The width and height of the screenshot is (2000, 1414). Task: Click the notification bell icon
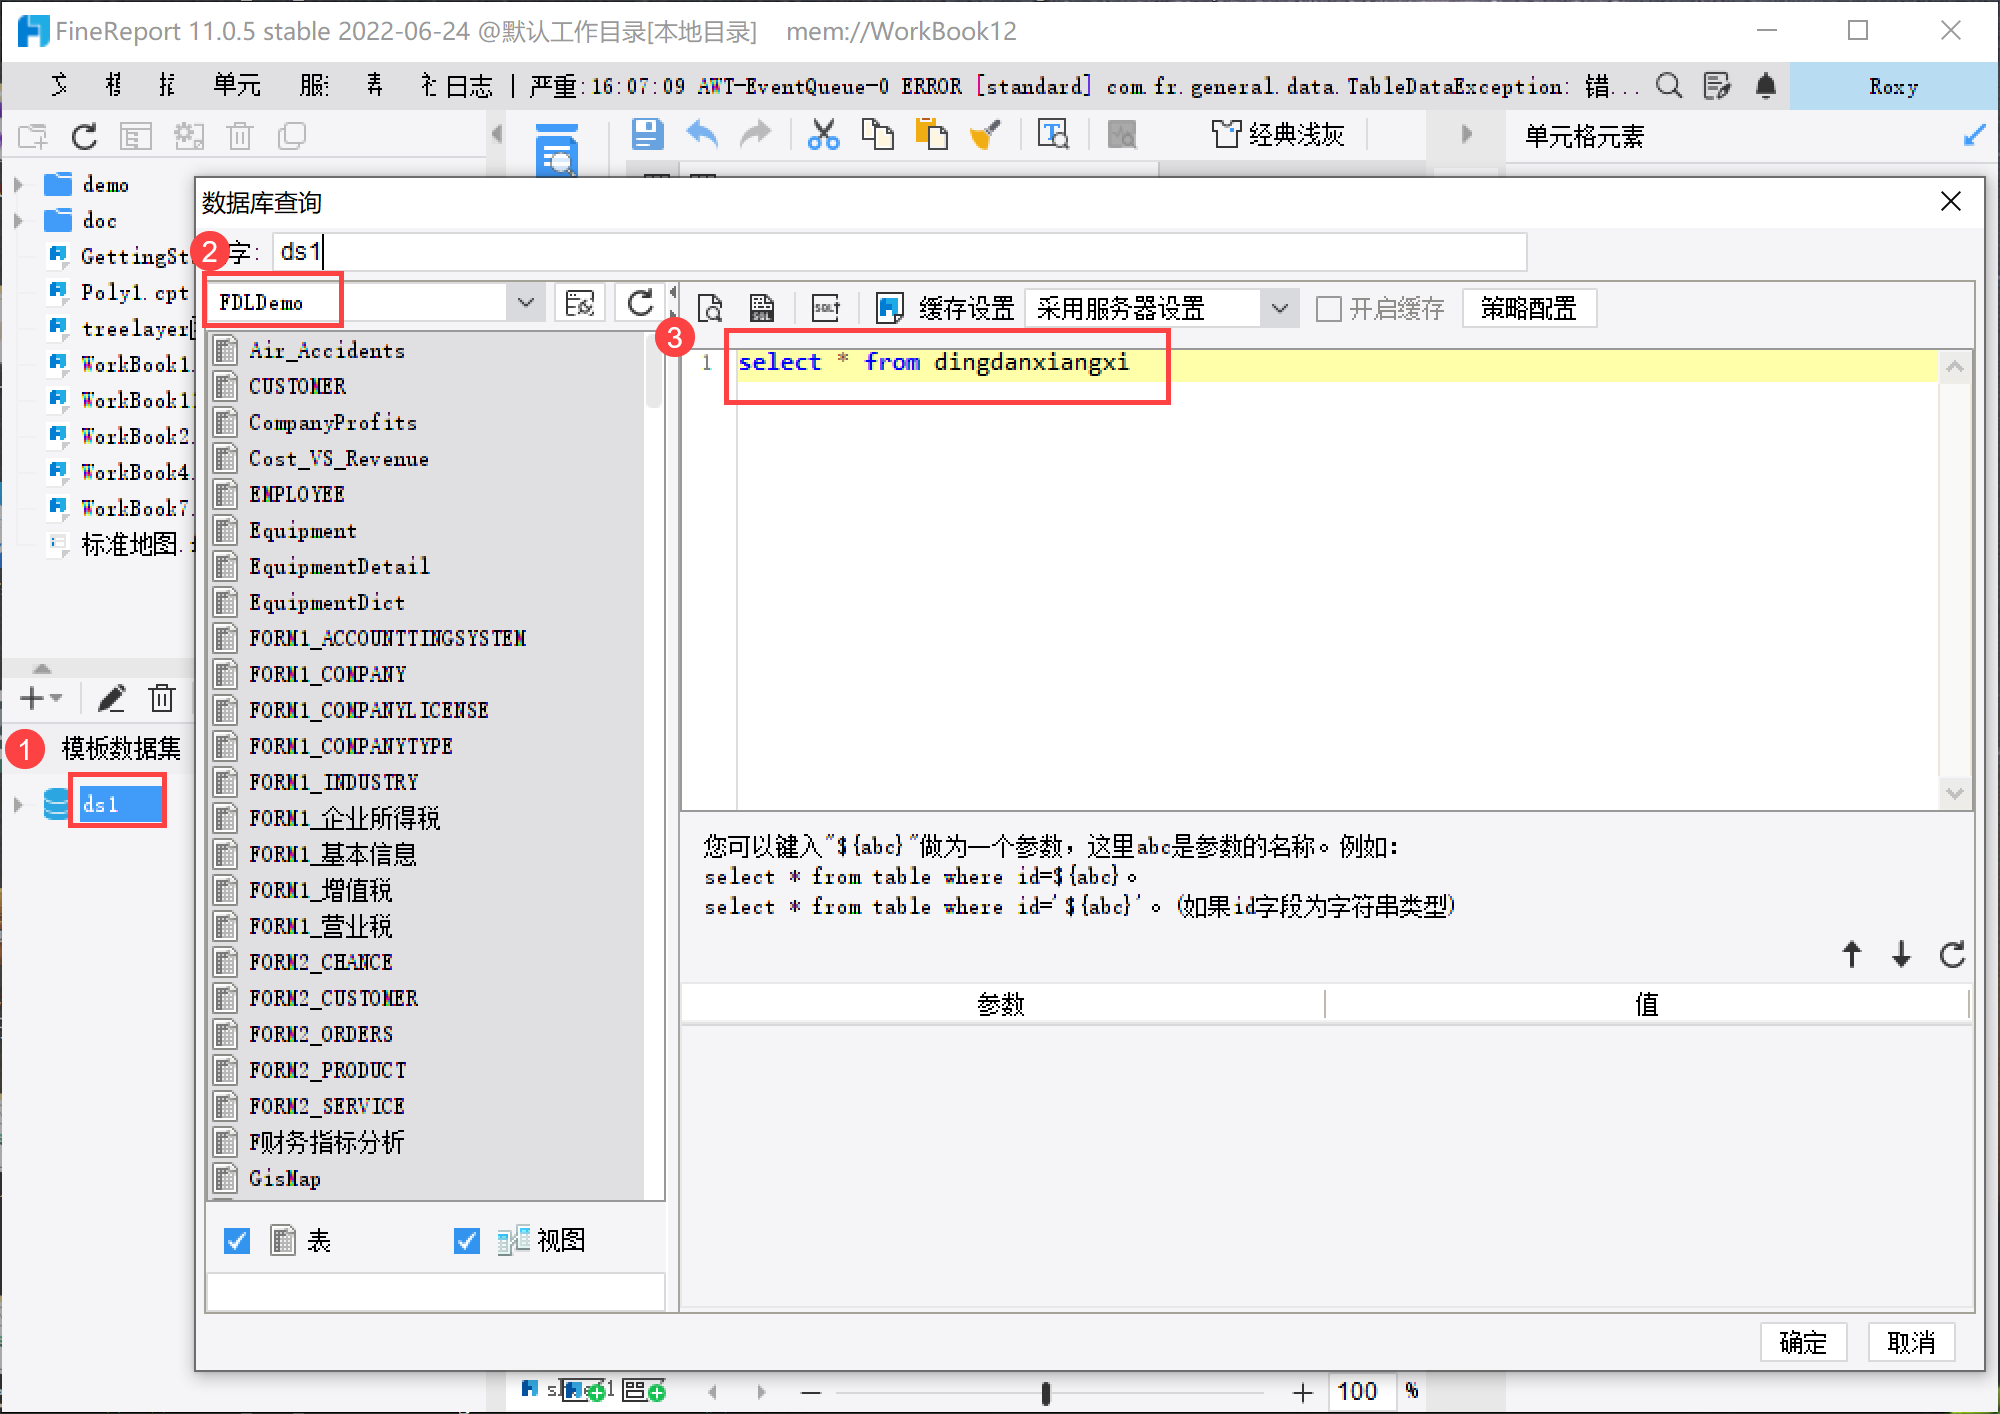click(1766, 87)
